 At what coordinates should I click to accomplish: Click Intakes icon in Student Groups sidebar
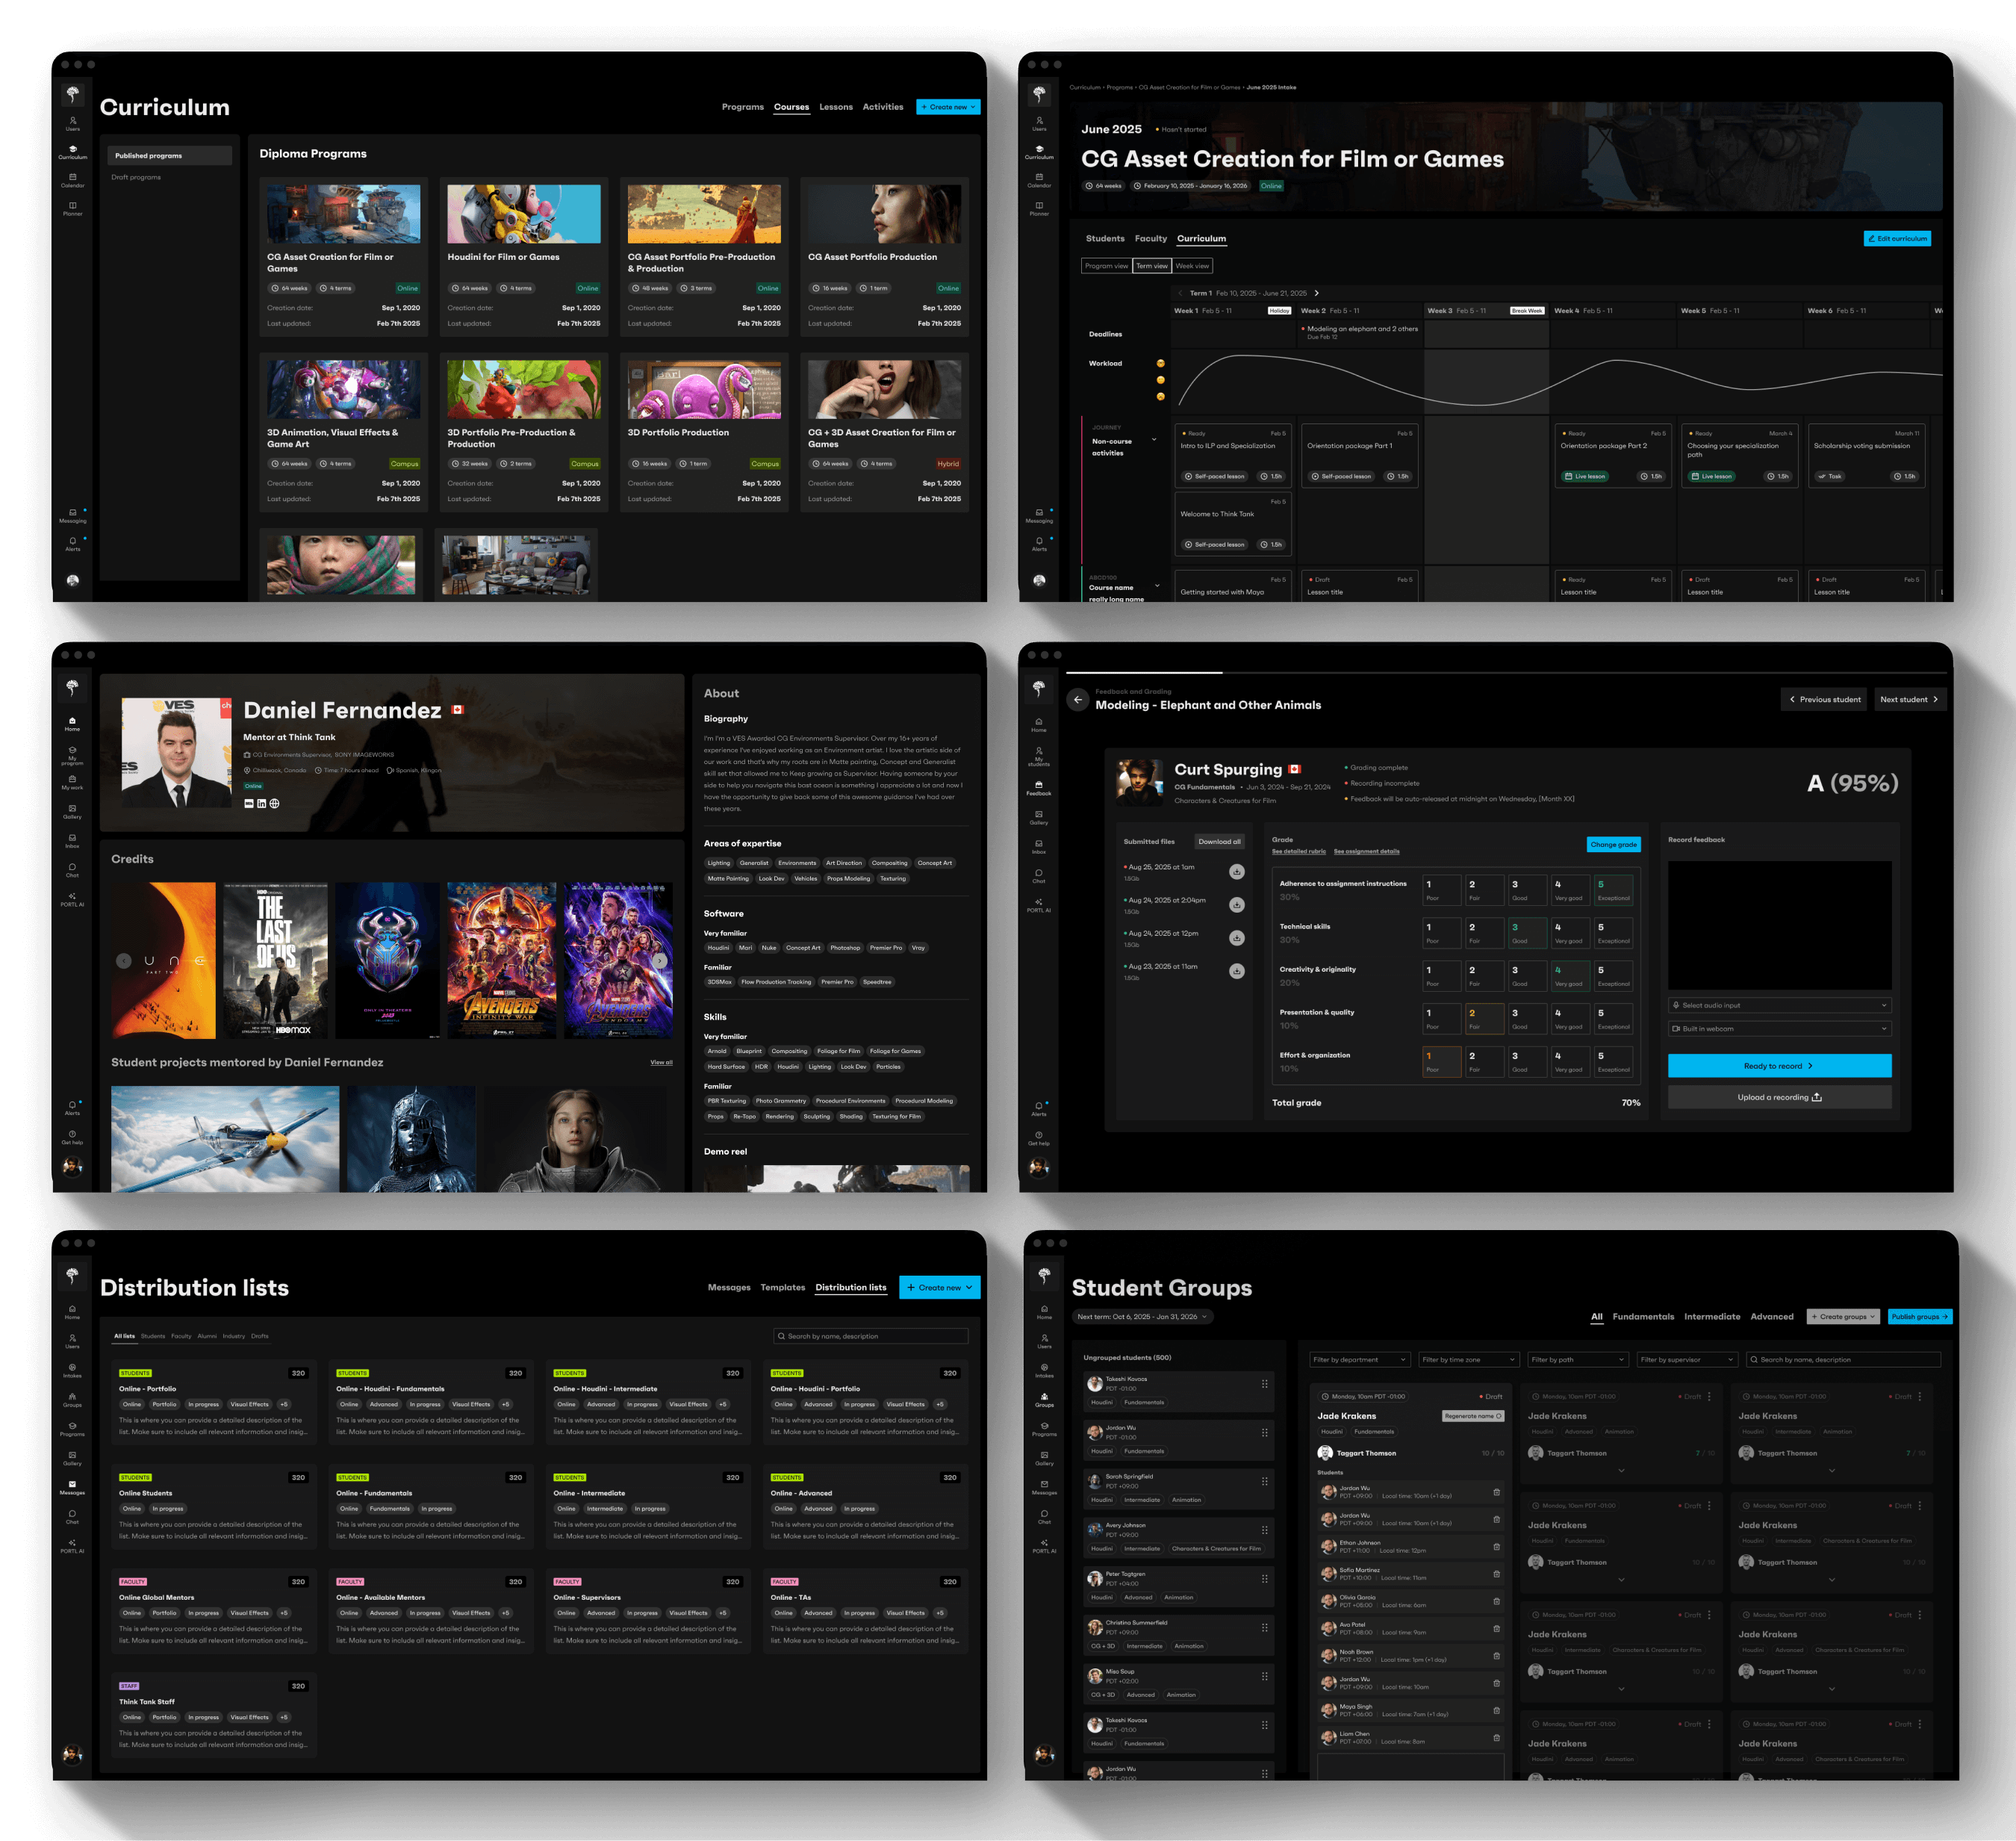pos(1044,1370)
